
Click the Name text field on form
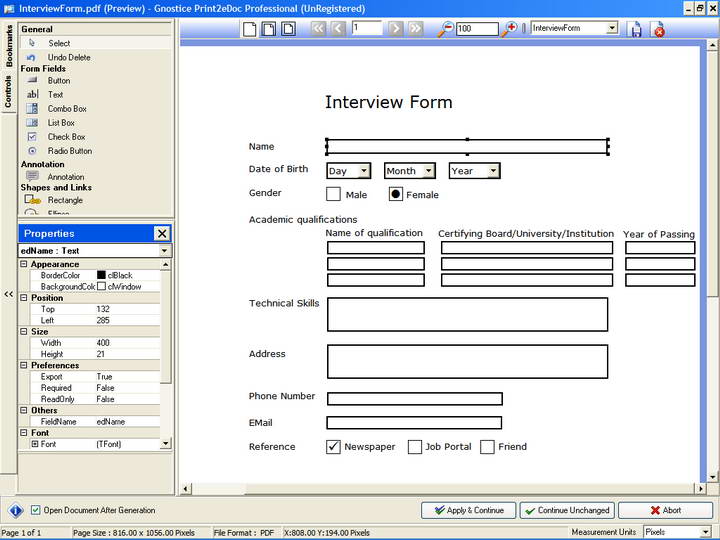click(x=467, y=146)
